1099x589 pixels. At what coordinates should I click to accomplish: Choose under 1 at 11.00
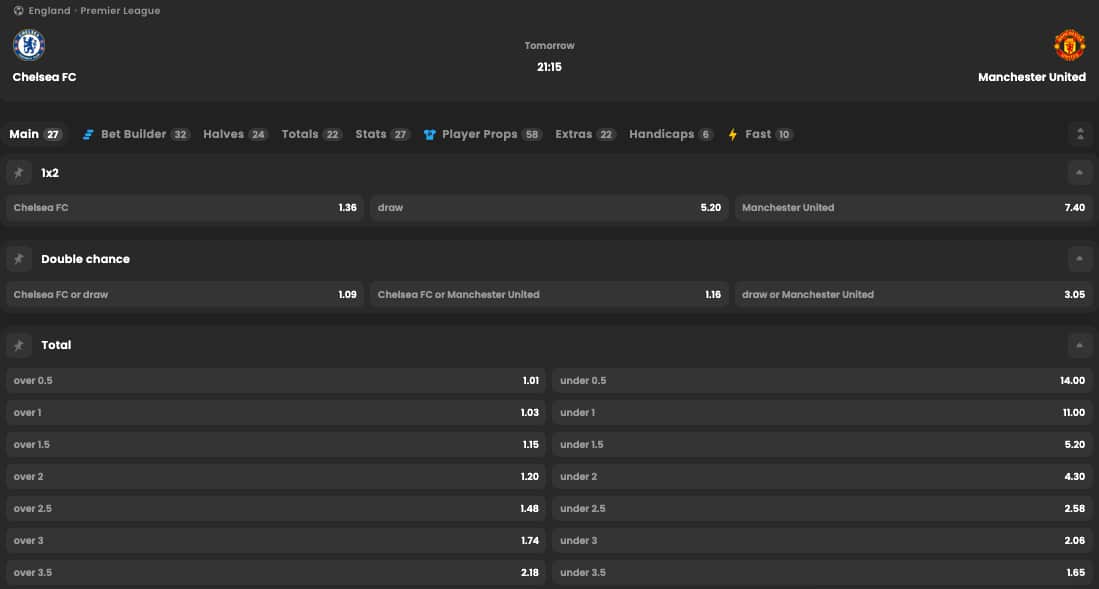(823, 412)
